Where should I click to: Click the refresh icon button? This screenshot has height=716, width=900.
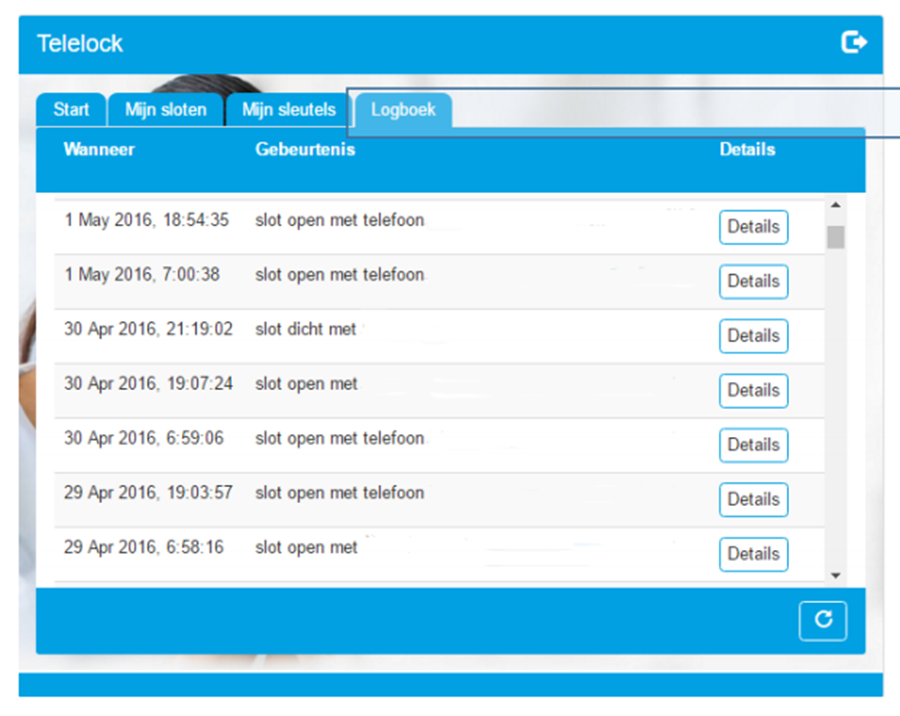823,620
